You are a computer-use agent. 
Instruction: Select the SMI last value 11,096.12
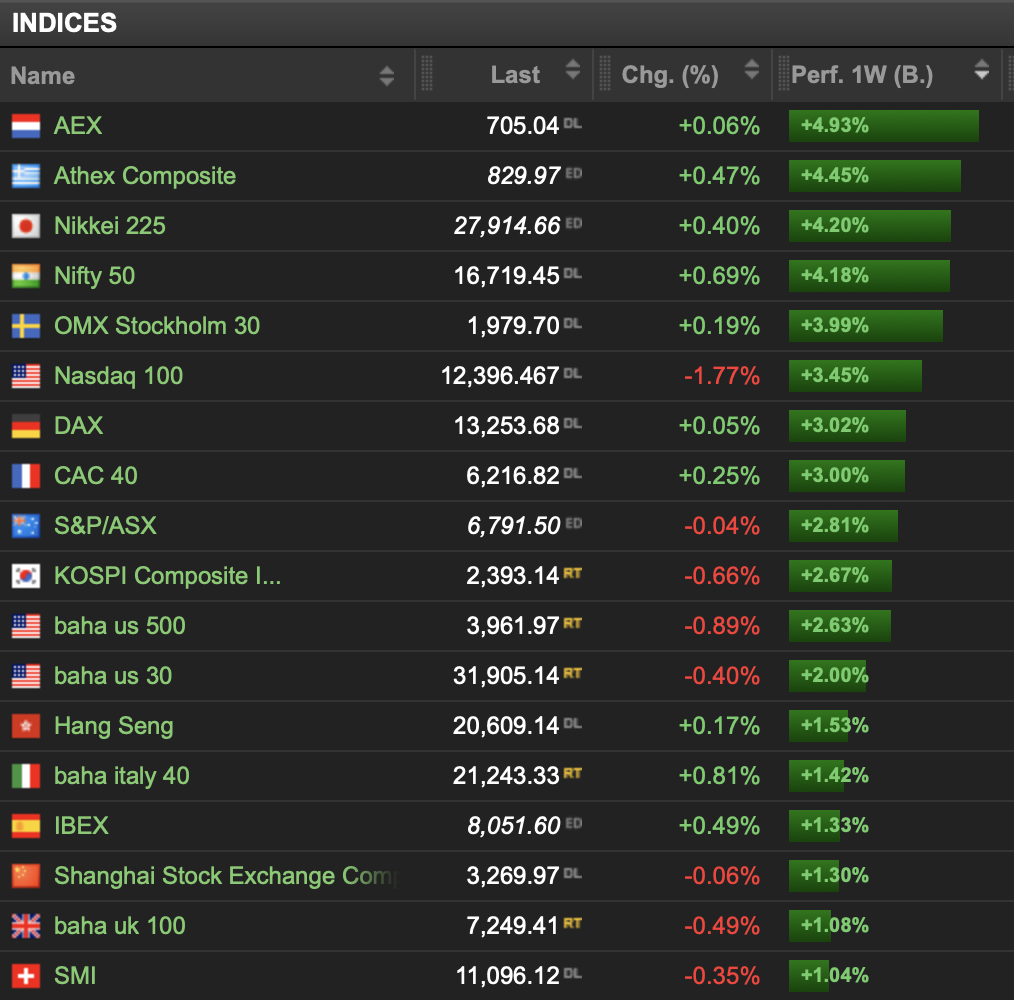[x=508, y=975]
